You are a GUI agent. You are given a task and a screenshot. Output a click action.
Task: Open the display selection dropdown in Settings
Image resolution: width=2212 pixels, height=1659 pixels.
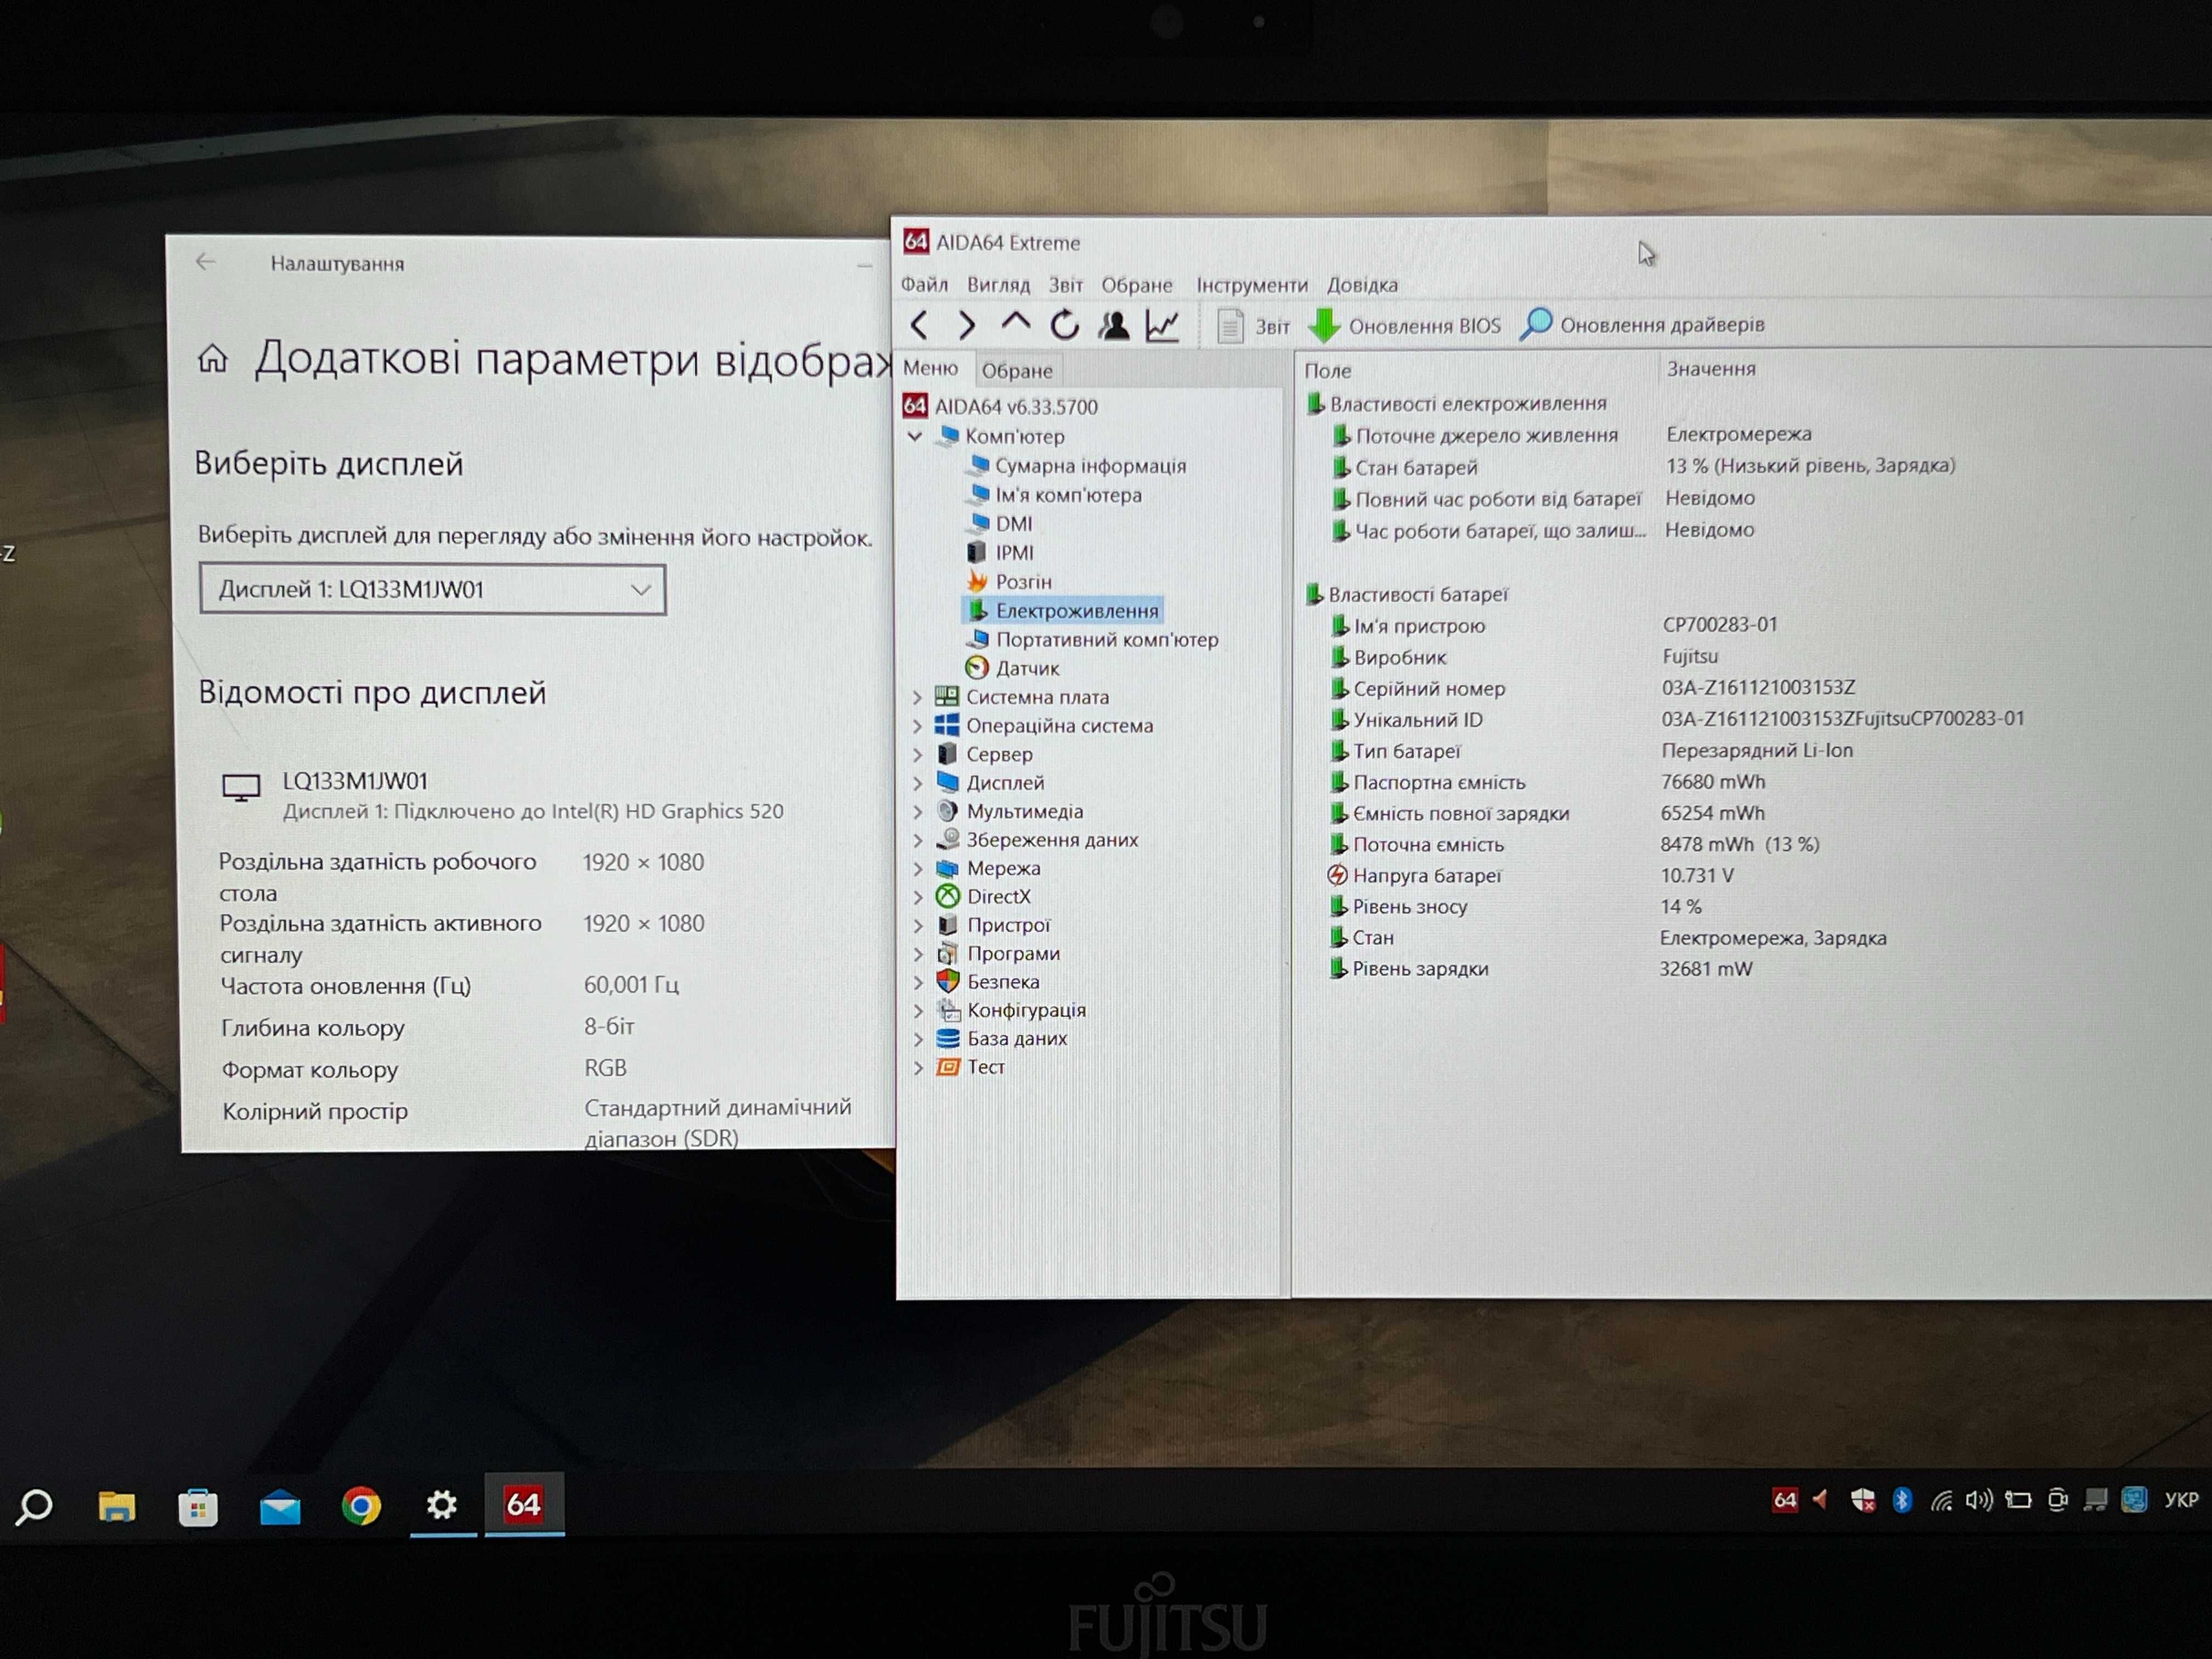click(x=432, y=589)
